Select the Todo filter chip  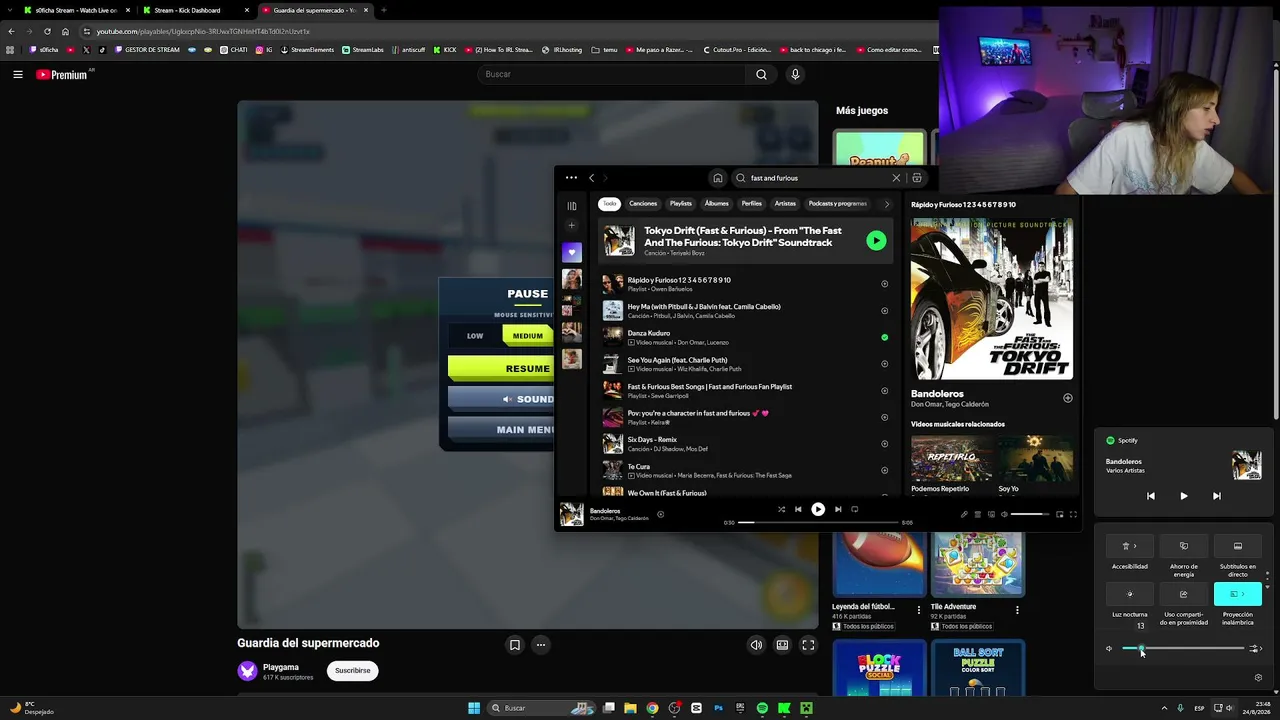click(609, 204)
